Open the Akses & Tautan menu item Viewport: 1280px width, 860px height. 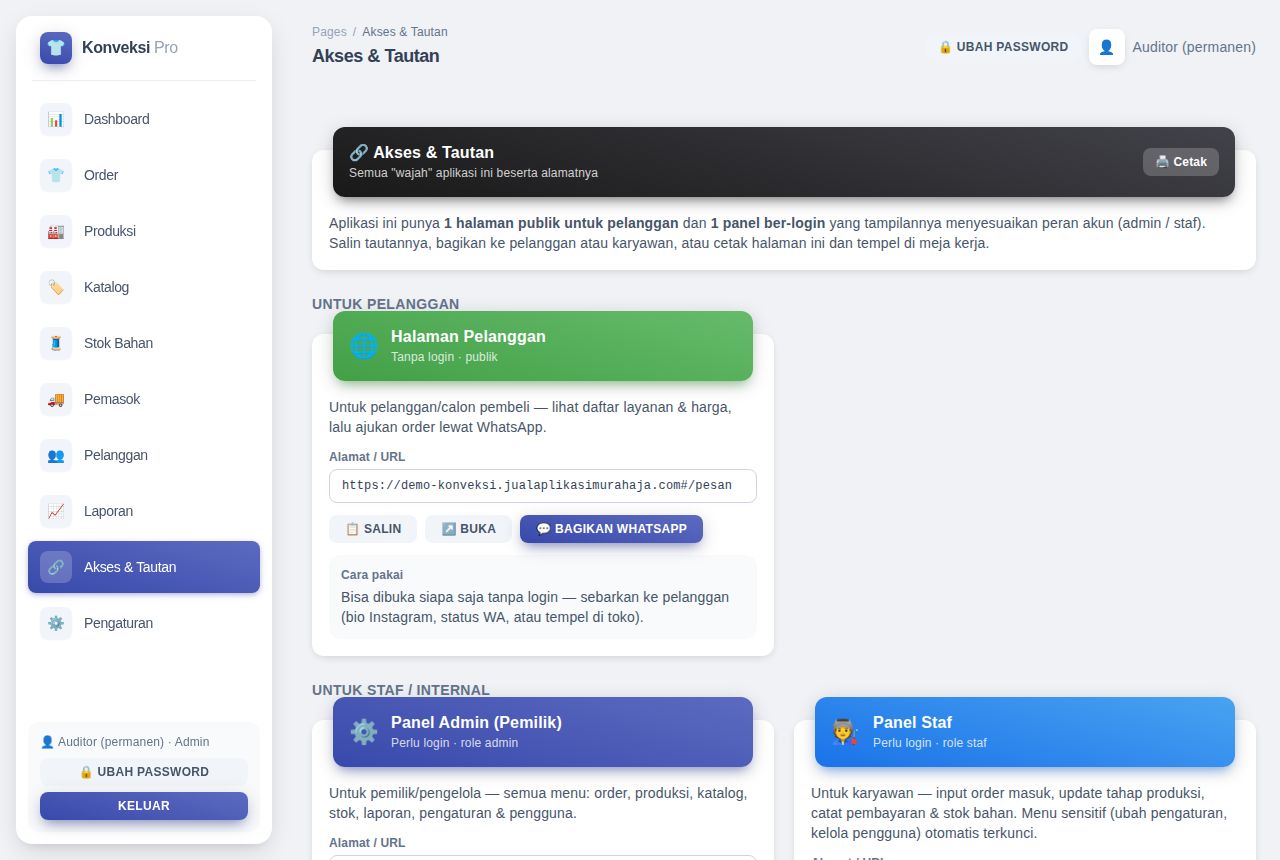click(x=144, y=567)
